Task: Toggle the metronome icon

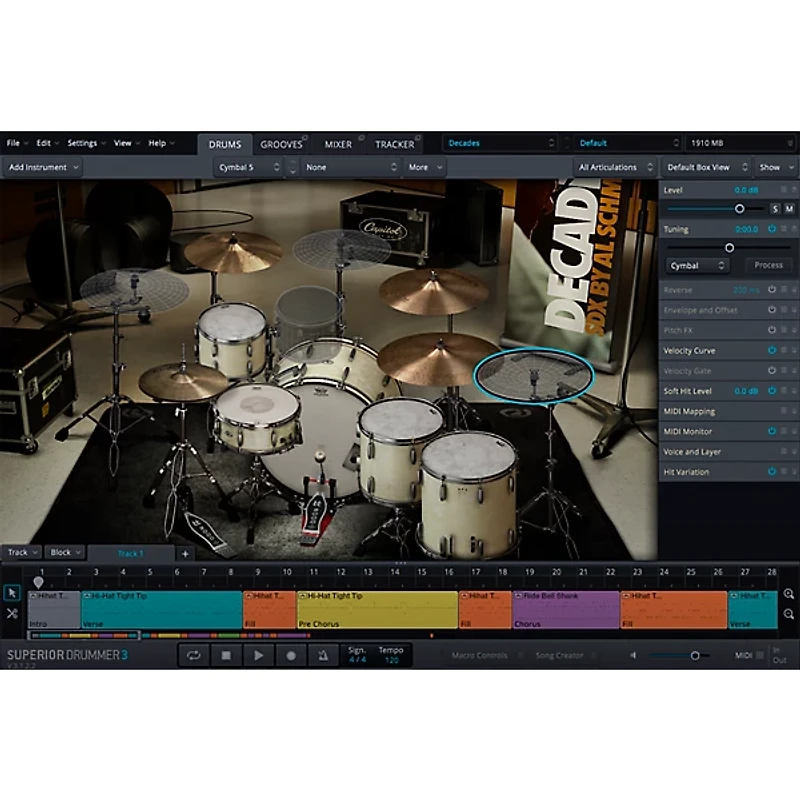Action: point(323,655)
